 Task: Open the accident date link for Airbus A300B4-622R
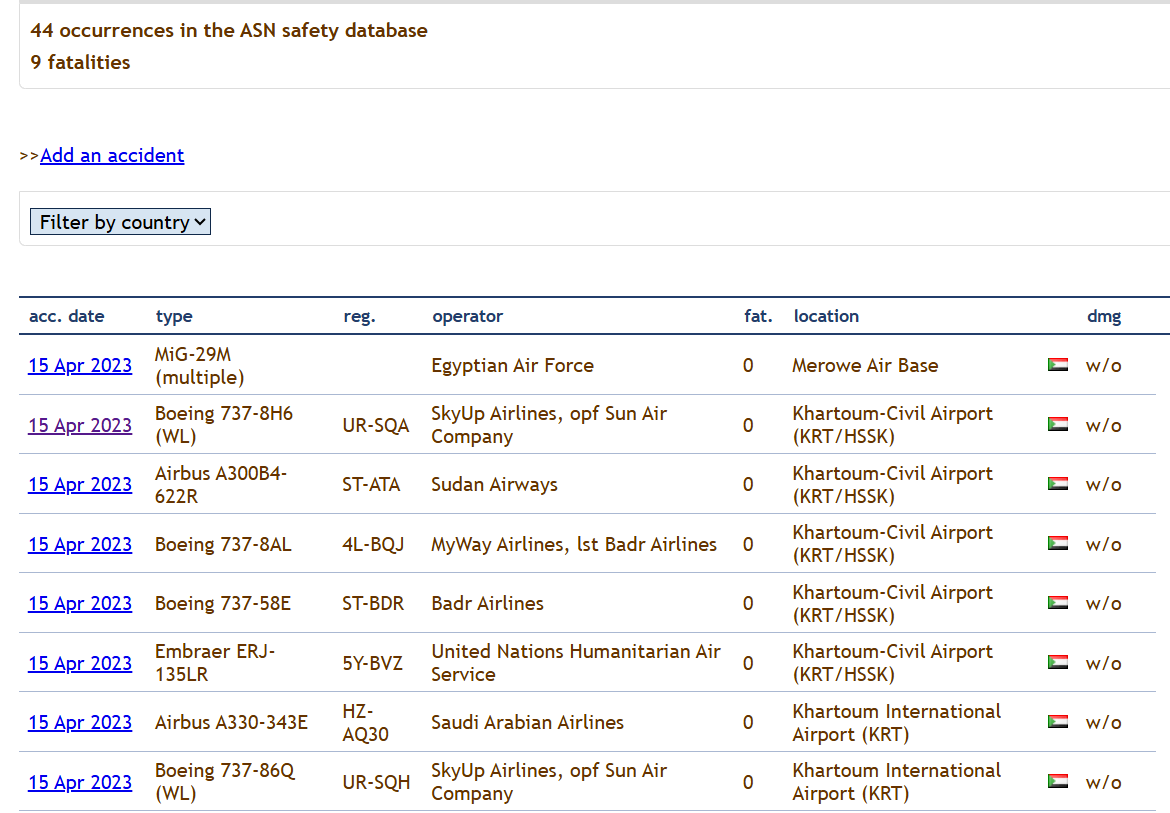tap(80, 484)
